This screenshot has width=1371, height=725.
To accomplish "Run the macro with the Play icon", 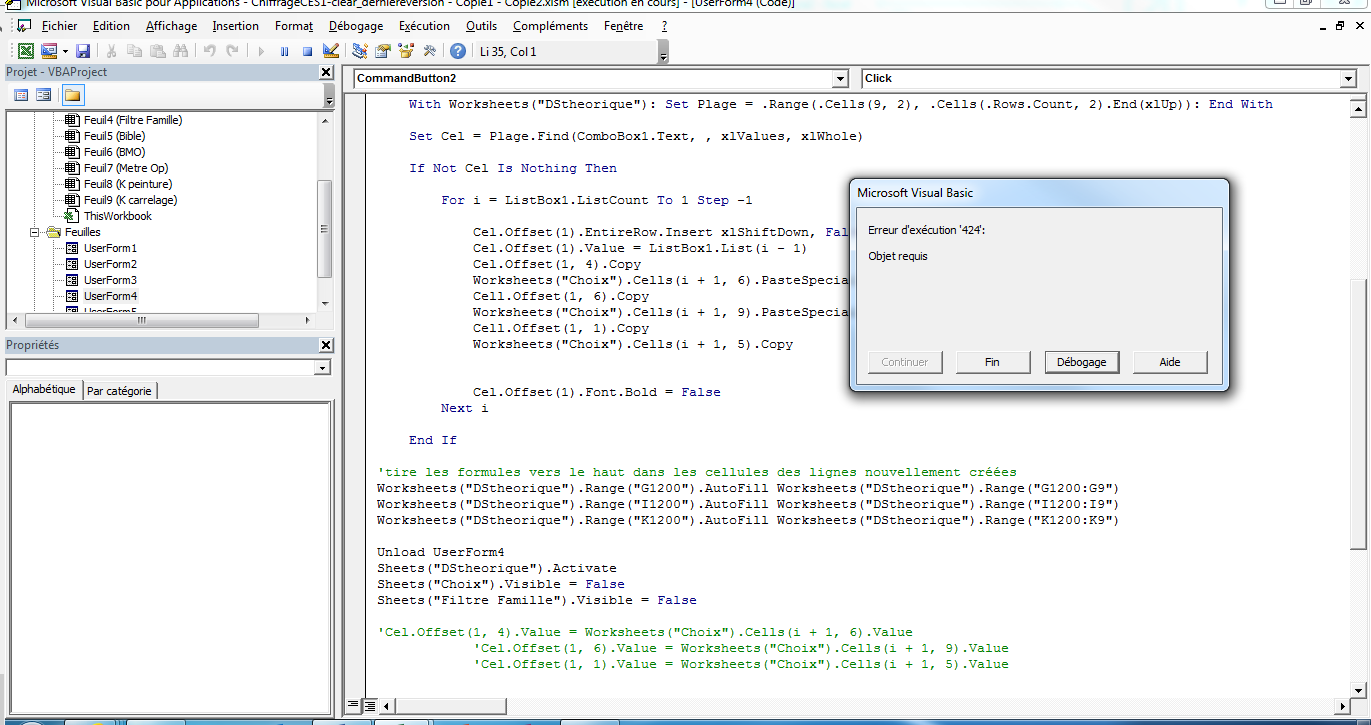I will point(261,51).
